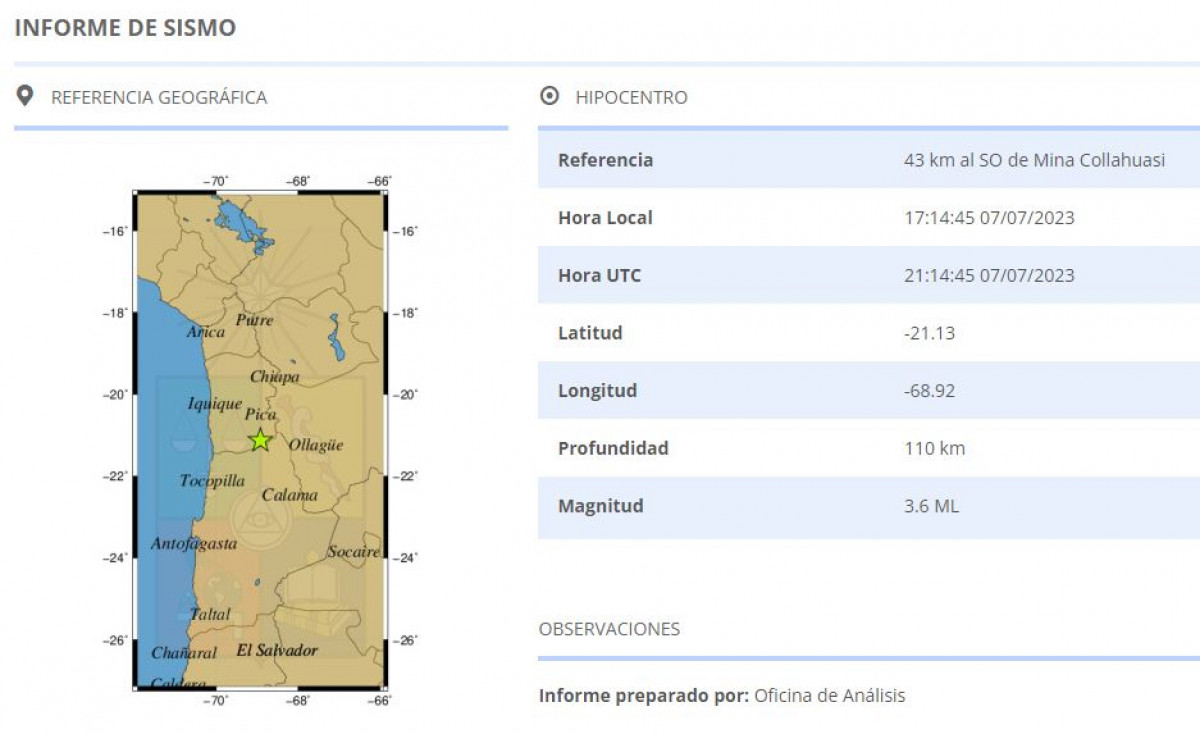This screenshot has height=734, width=1200.
Task: Click the reference value mentioning Mina Collahuasi
Action: tap(1034, 160)
